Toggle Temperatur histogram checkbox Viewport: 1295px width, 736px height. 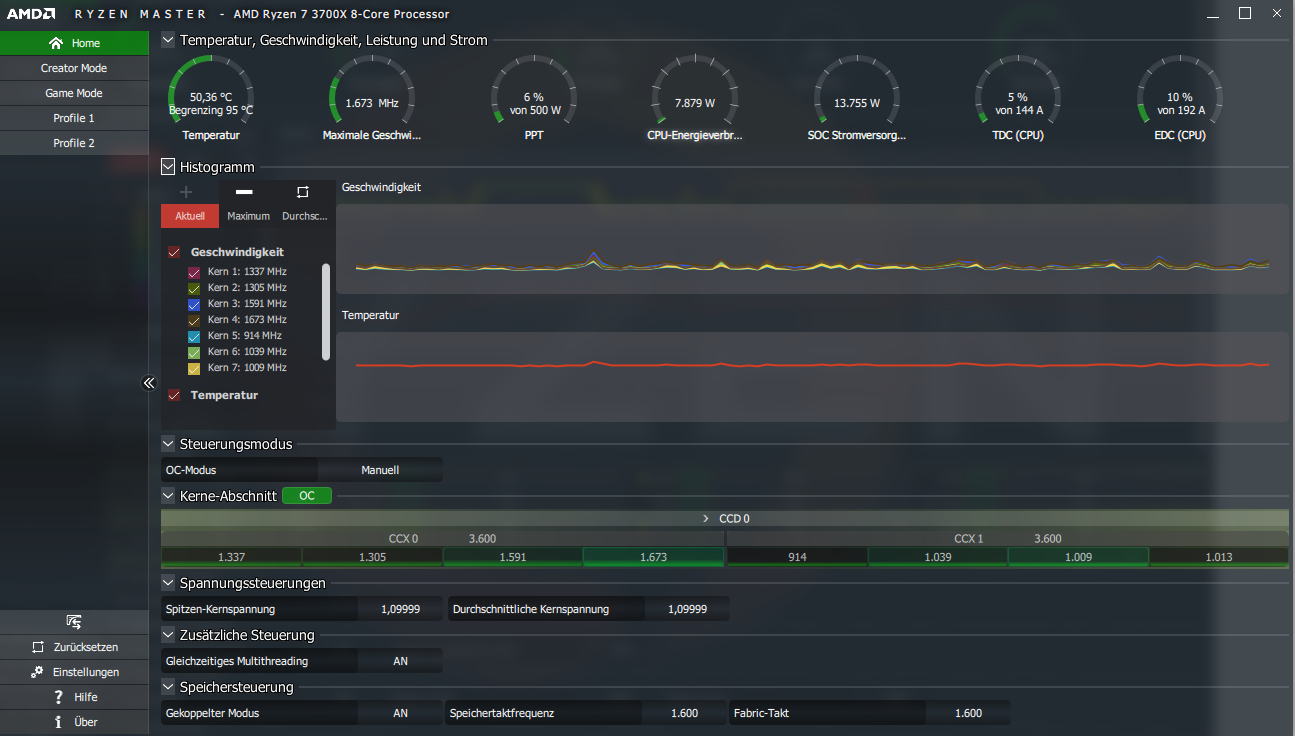tap(174, 395)
